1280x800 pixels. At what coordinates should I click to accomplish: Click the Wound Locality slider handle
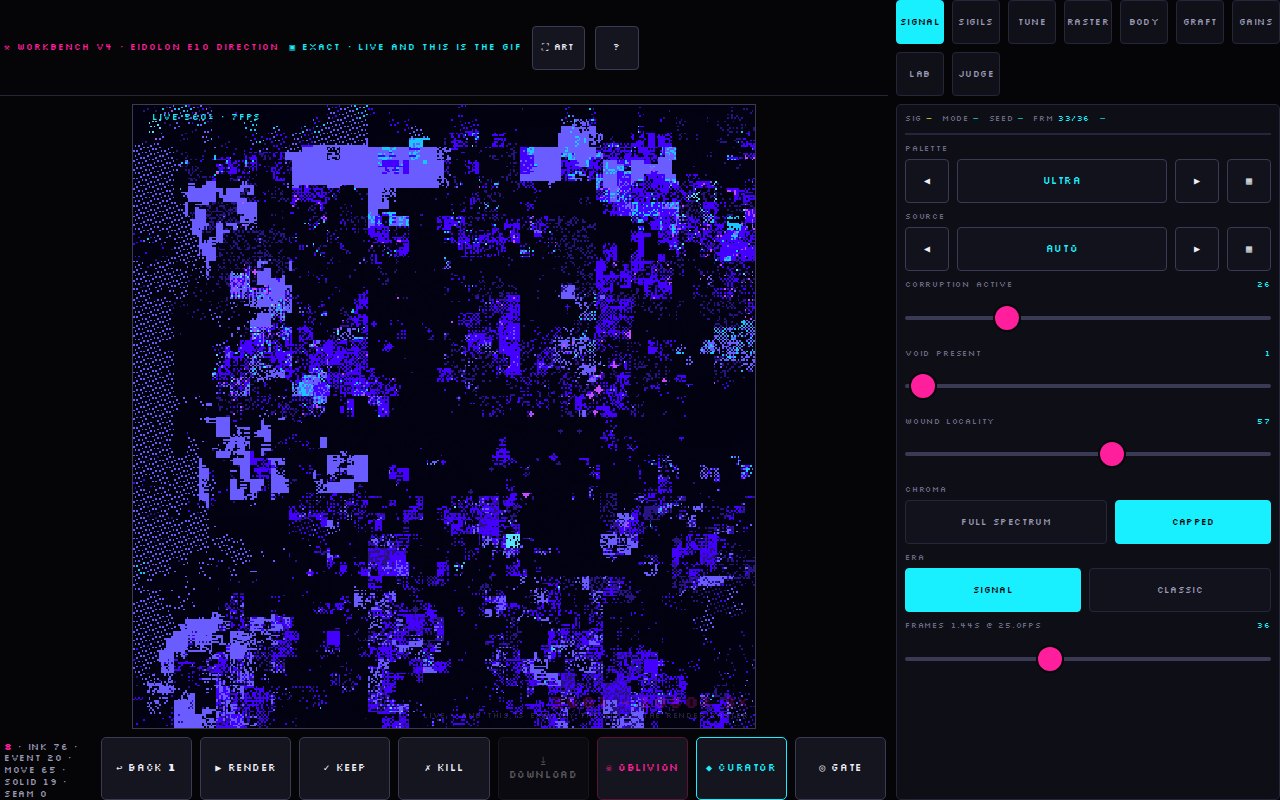pos(1112,454)
